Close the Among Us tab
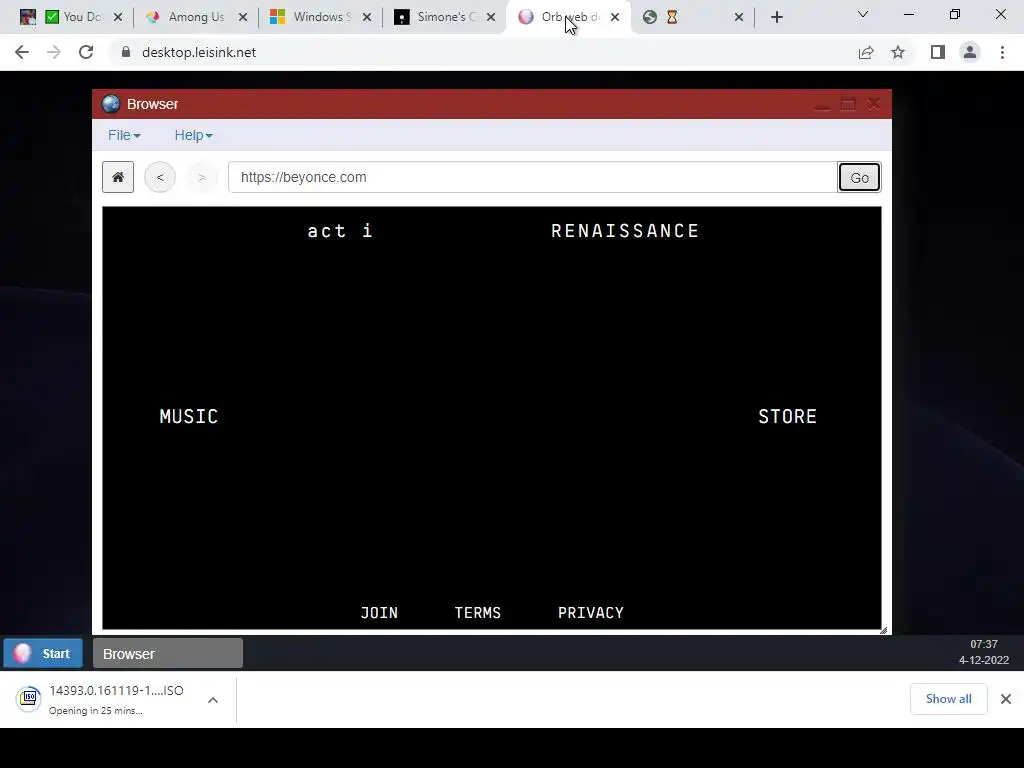This screenshot has width=1024, height=768. (243, 18)
